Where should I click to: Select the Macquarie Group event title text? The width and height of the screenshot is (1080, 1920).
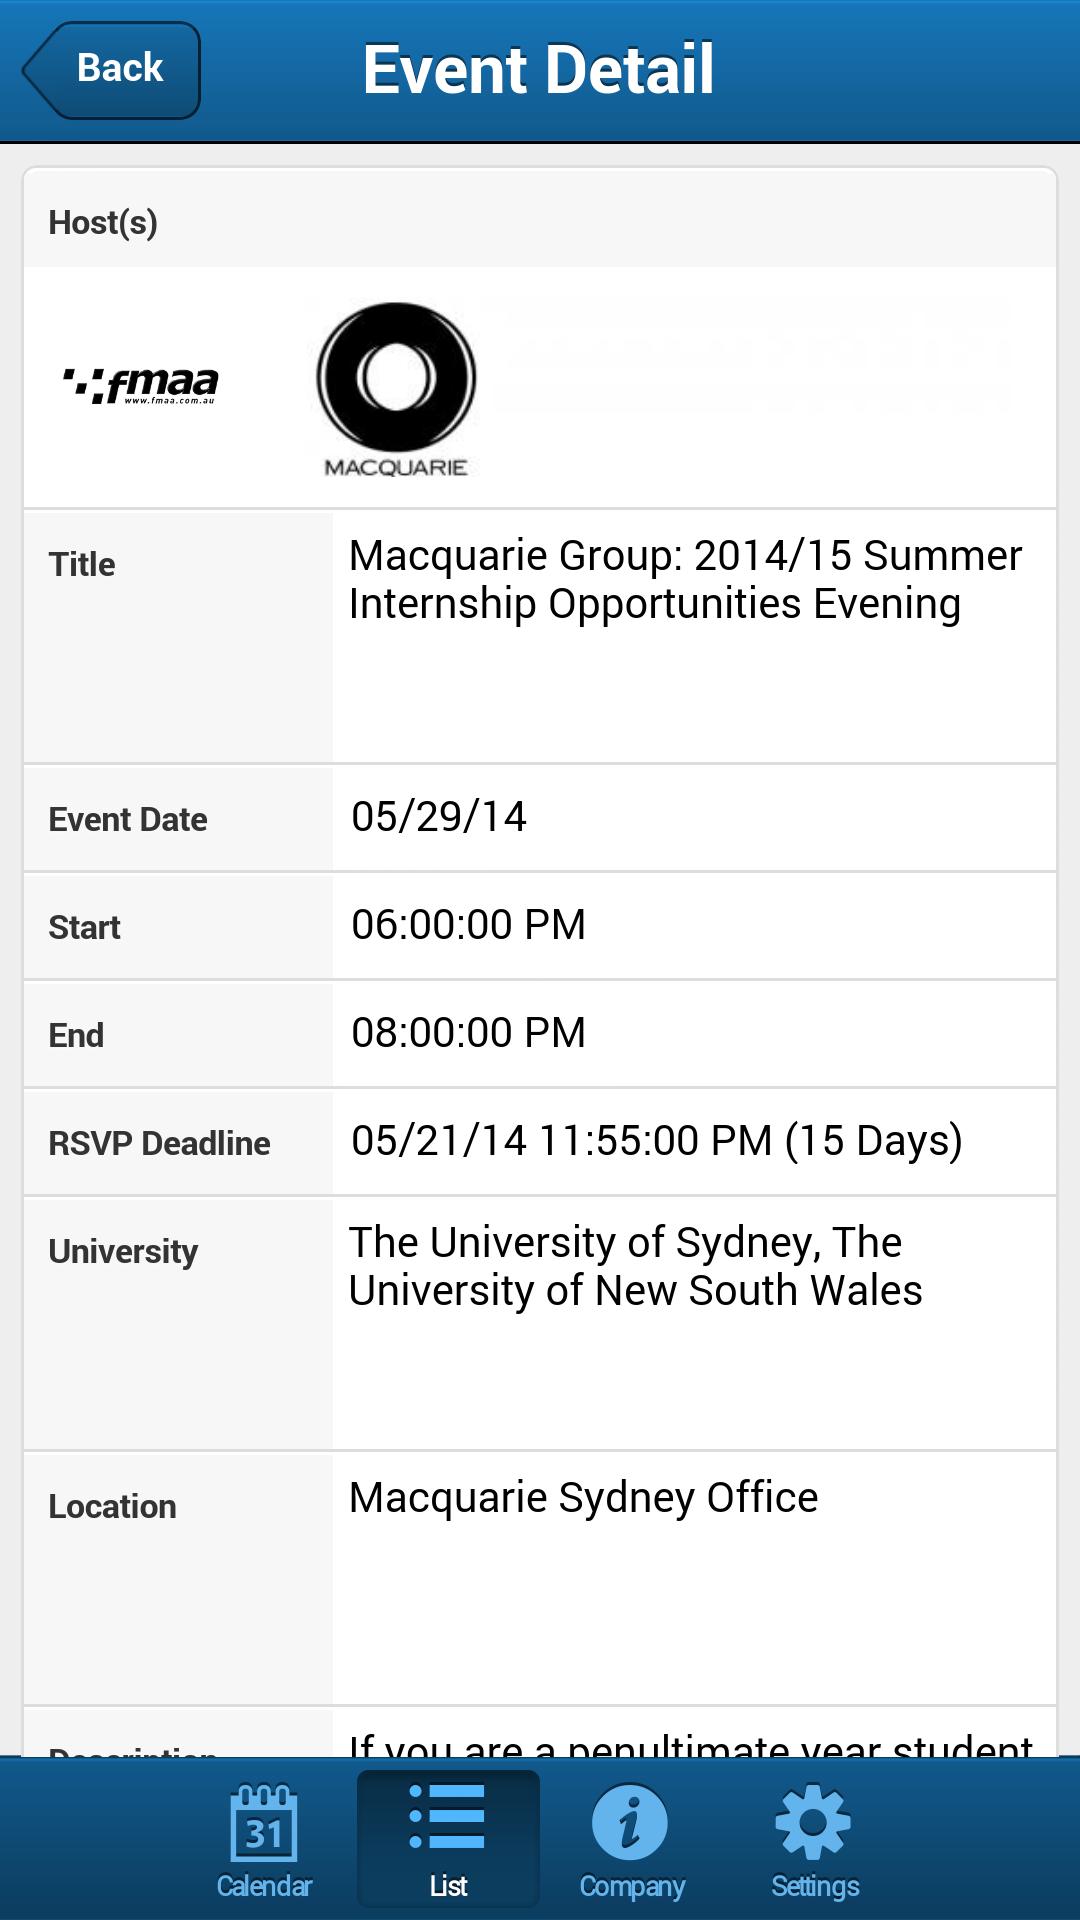click(685, 580)
